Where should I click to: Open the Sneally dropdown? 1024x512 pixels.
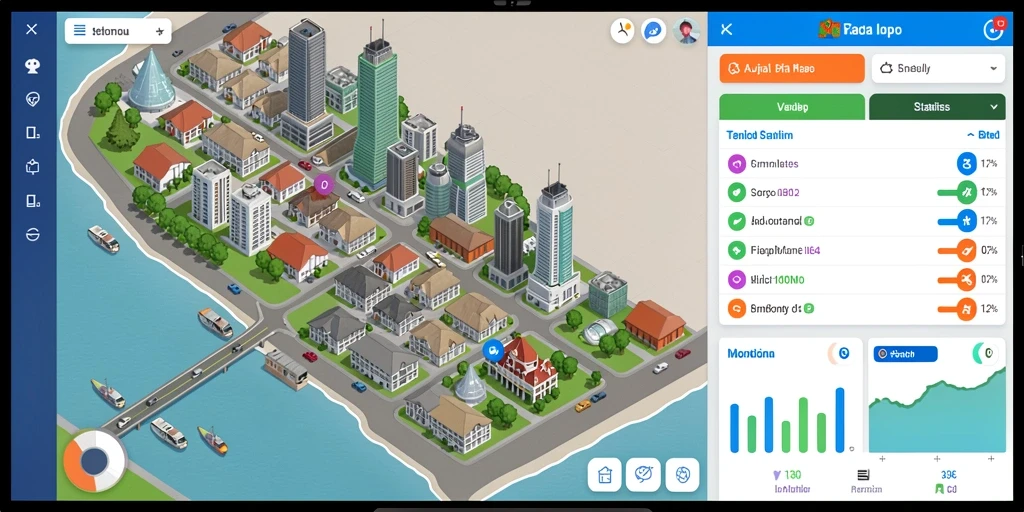[938, 68]
